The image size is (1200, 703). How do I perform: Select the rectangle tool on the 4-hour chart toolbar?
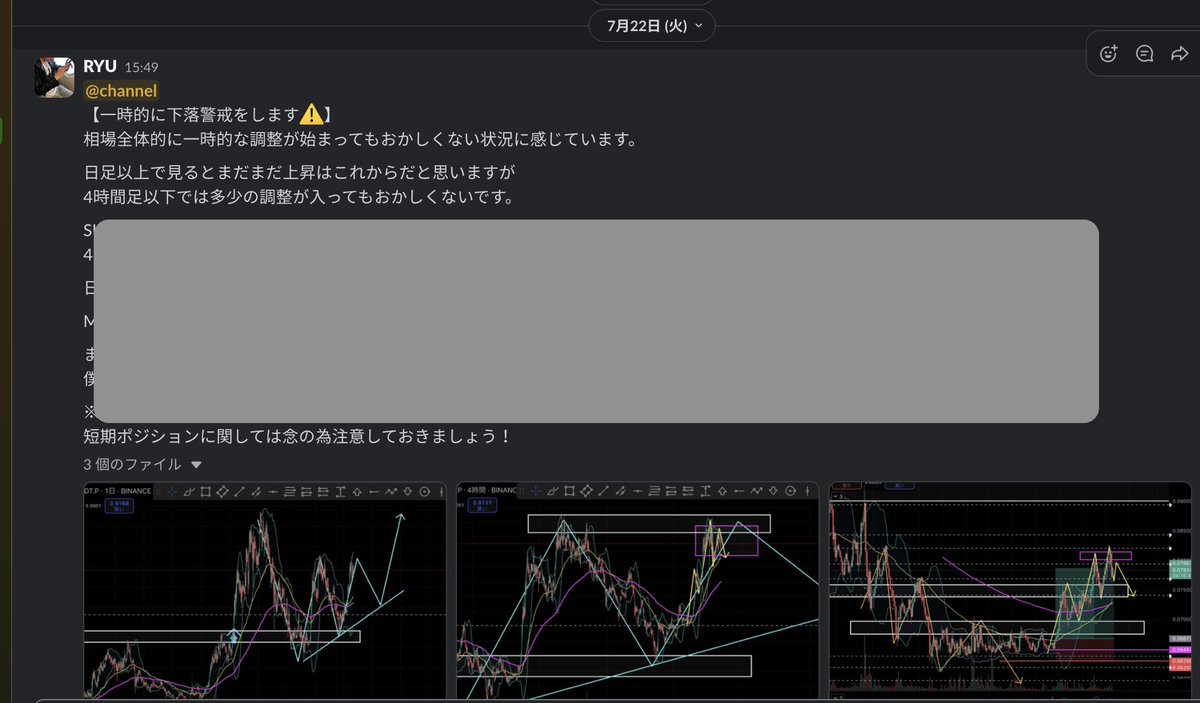pos(569,490)
